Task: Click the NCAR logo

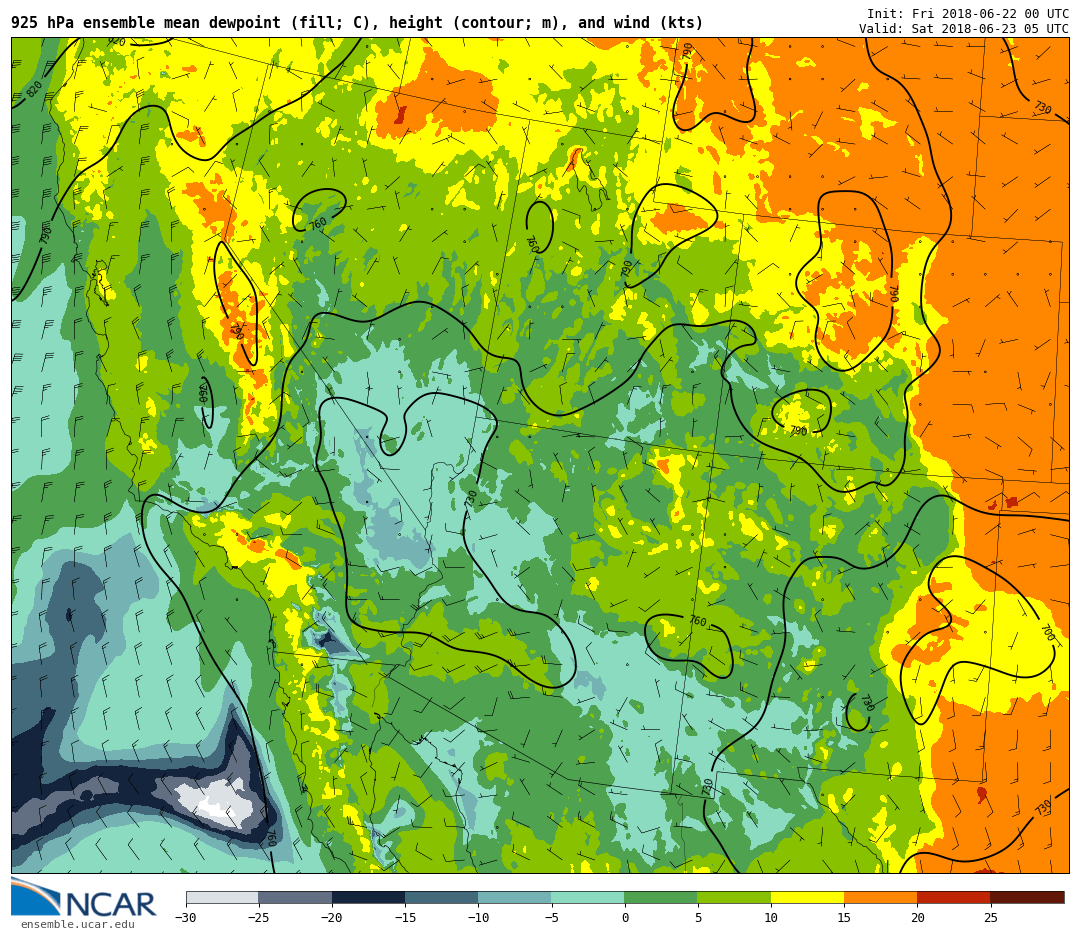Action: pyautogui.click(x=84, y=899)
